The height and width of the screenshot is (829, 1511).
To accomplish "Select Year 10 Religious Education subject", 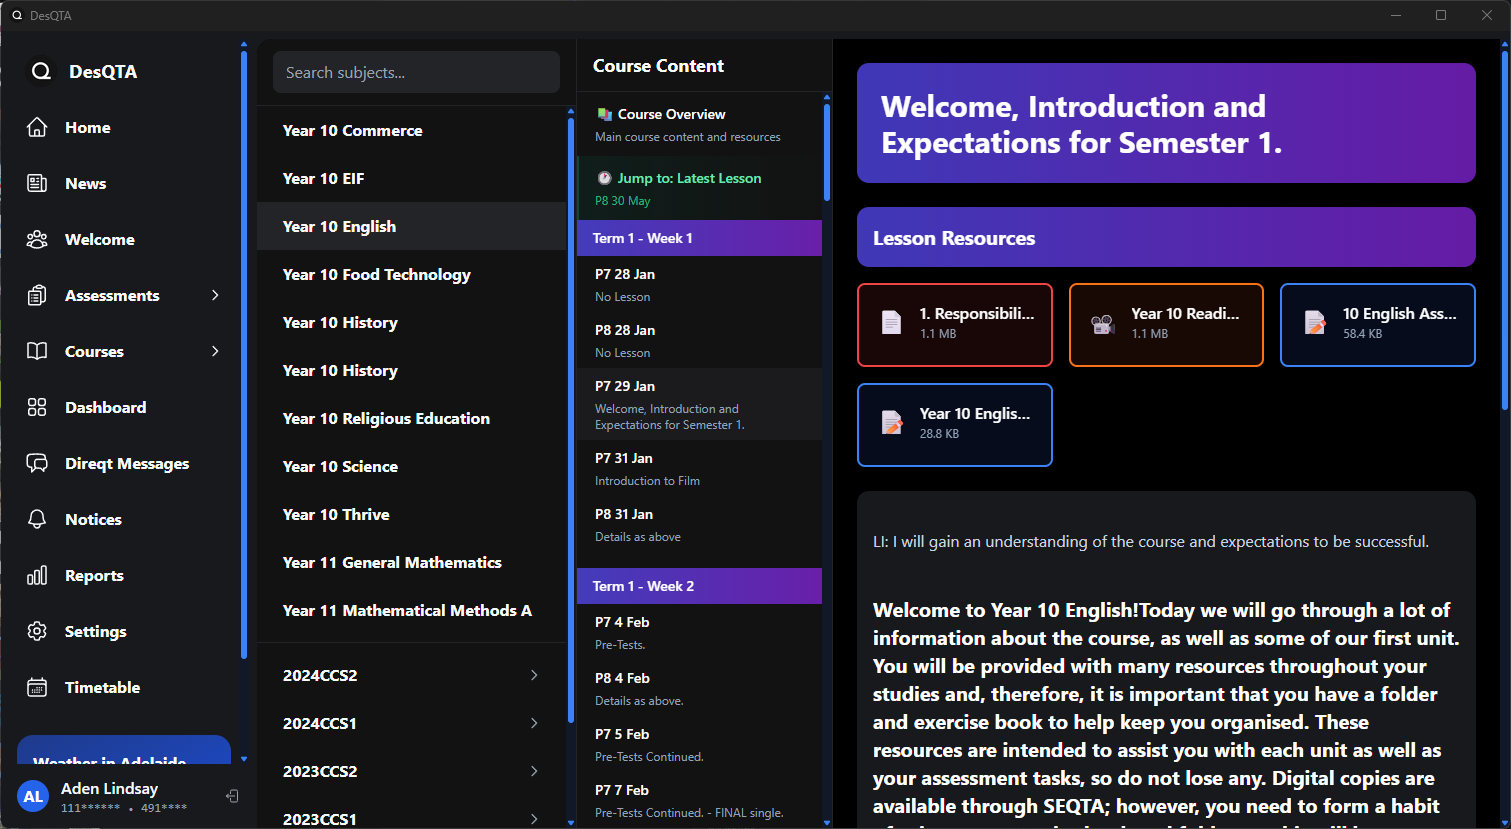I will click(x=411, y=418).
